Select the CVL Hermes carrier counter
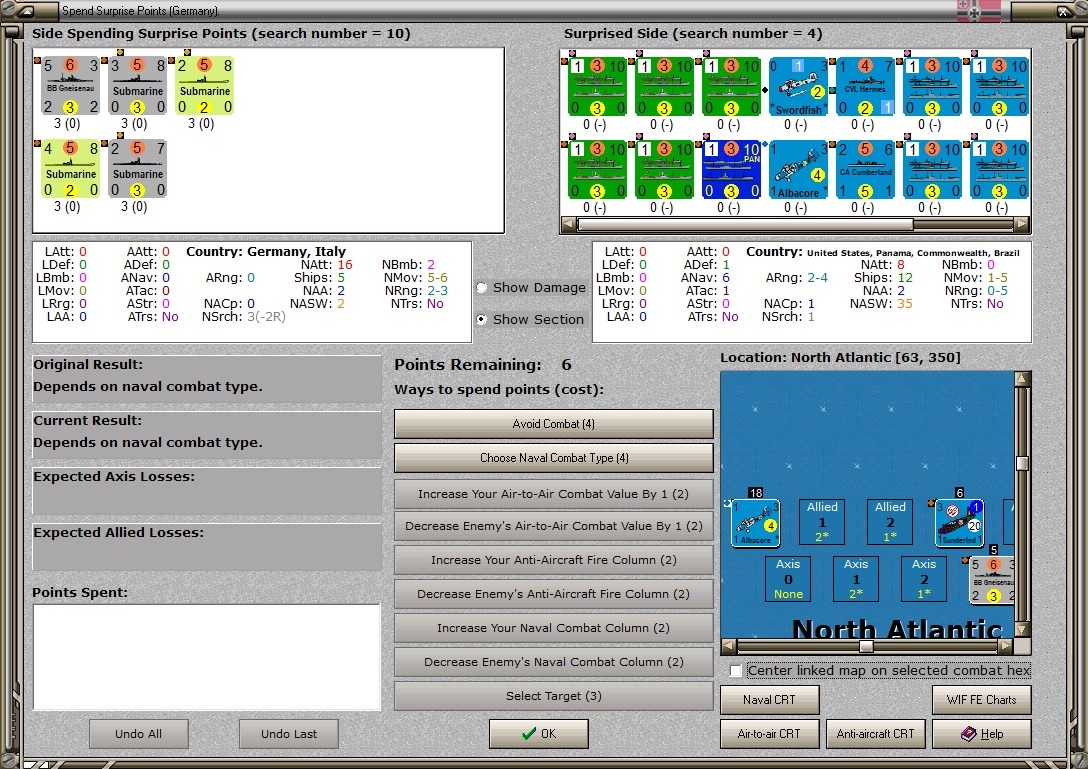The height and width of the screenshot is (769, 1088). 865,85
